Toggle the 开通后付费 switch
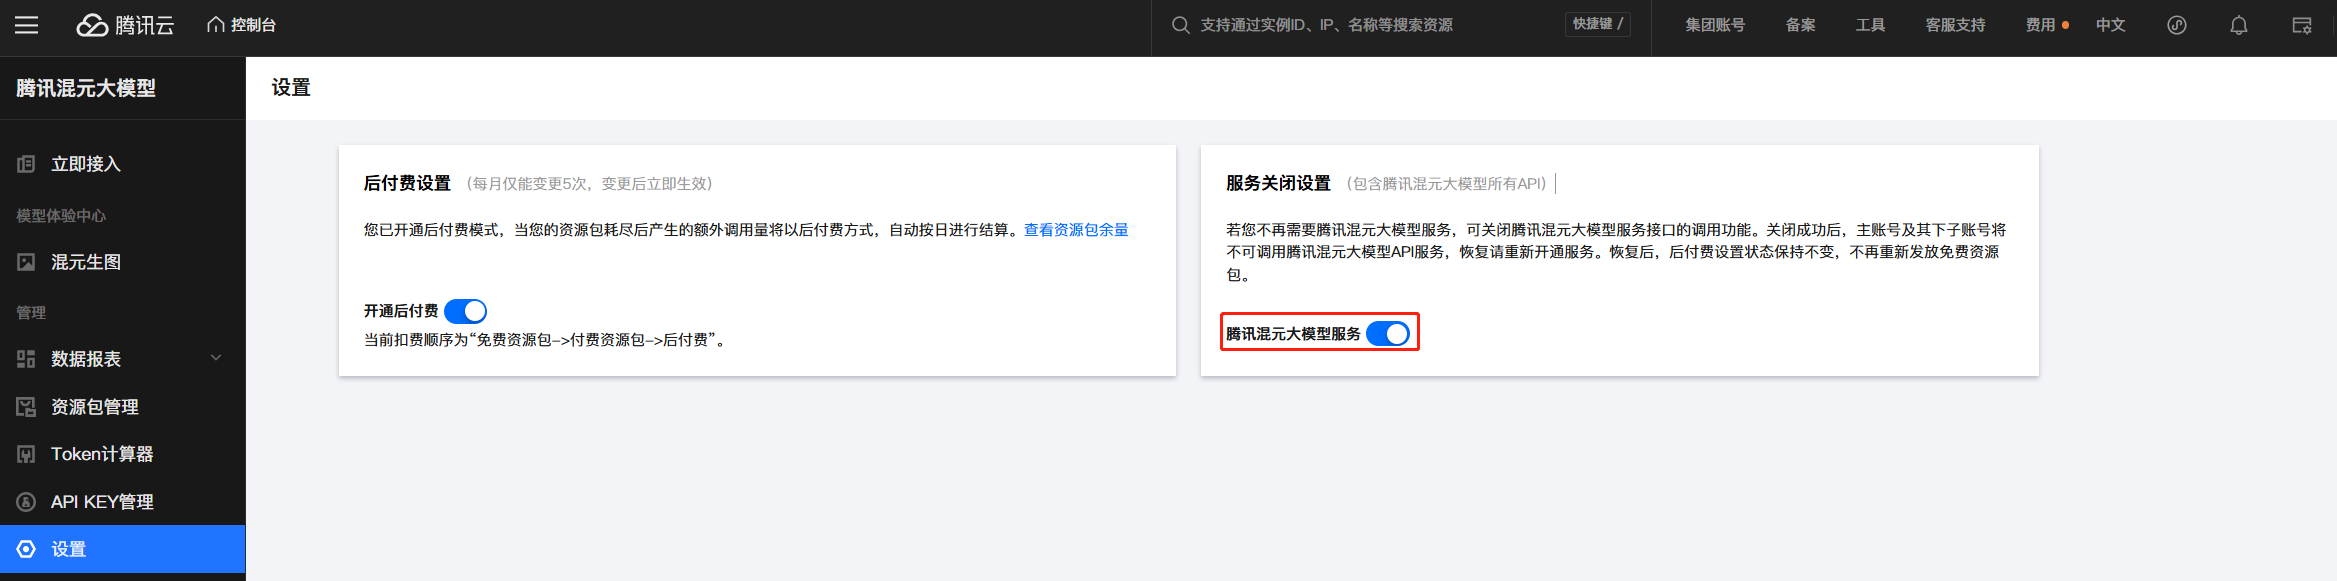 pos(465,311)
